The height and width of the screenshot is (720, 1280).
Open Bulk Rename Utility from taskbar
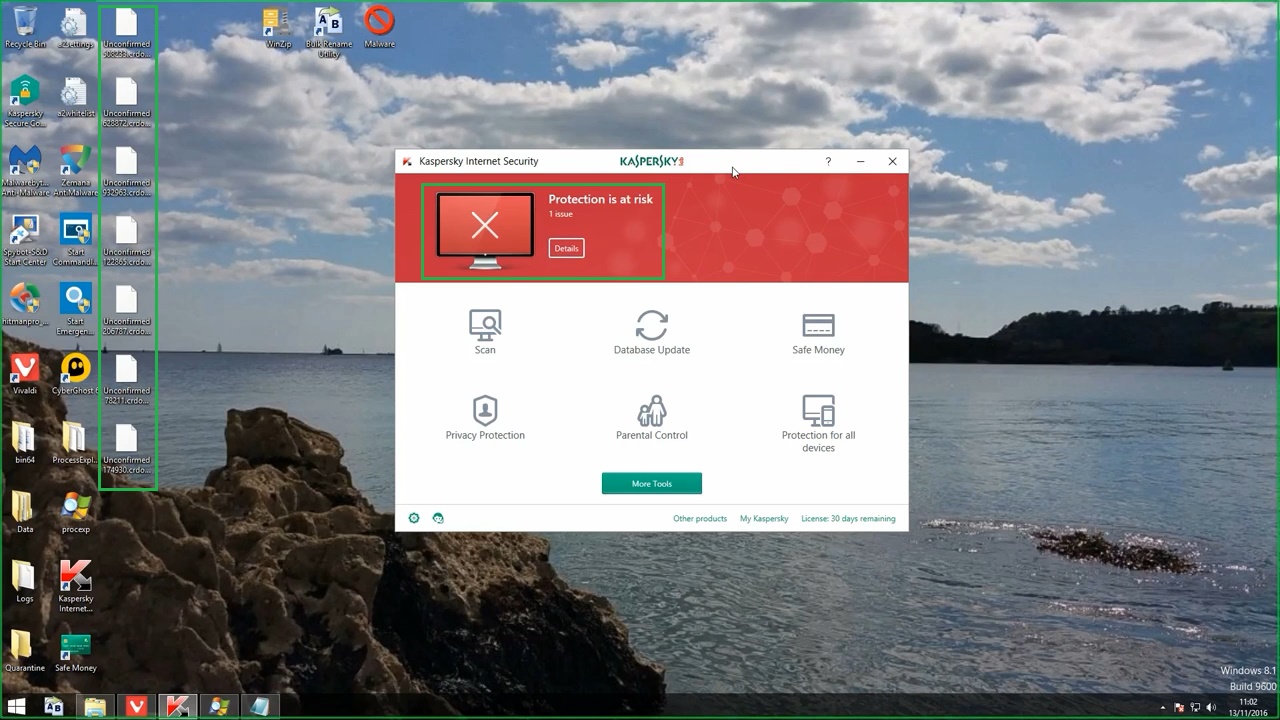click(x=54, y=707)
